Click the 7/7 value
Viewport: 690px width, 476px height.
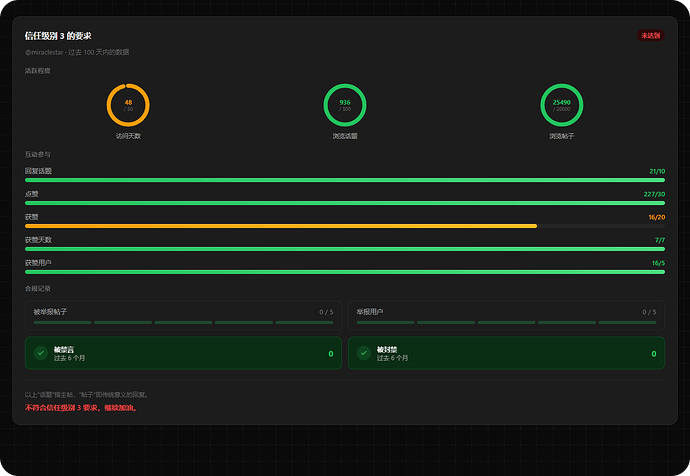point(660,240)
